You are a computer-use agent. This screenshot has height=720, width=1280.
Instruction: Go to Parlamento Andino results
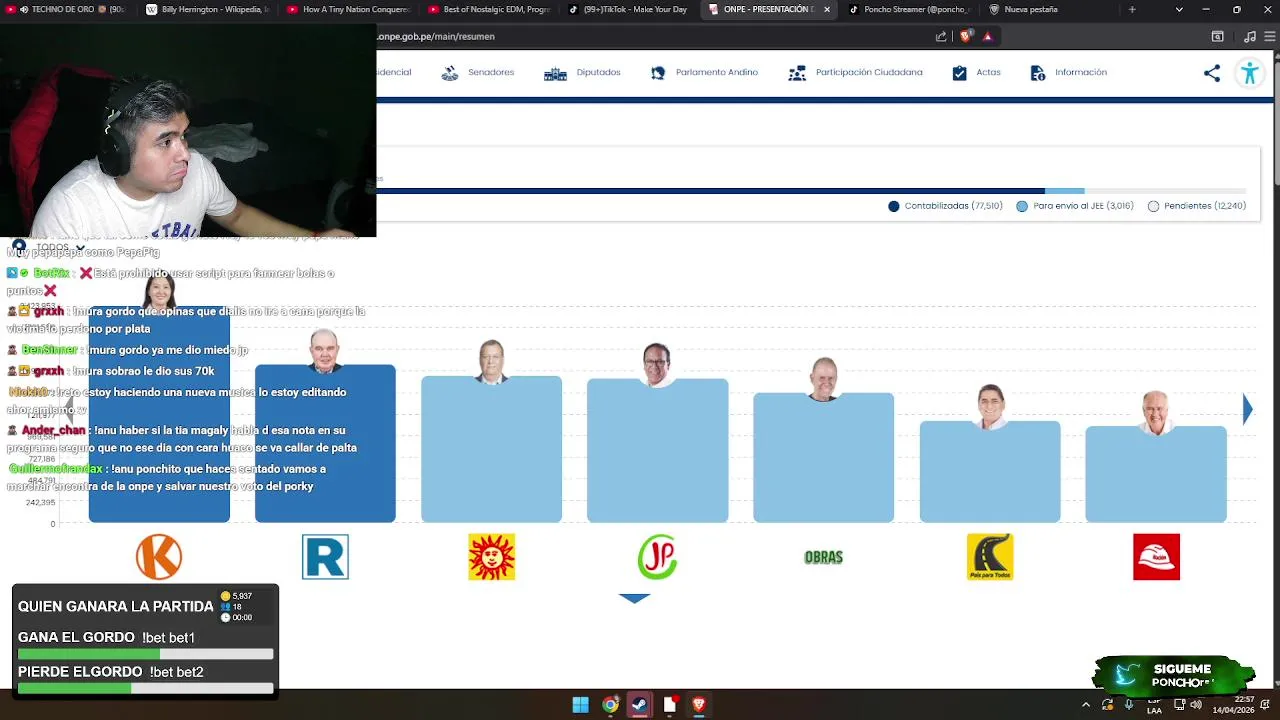pyautogui.click(x=704, y=72)
